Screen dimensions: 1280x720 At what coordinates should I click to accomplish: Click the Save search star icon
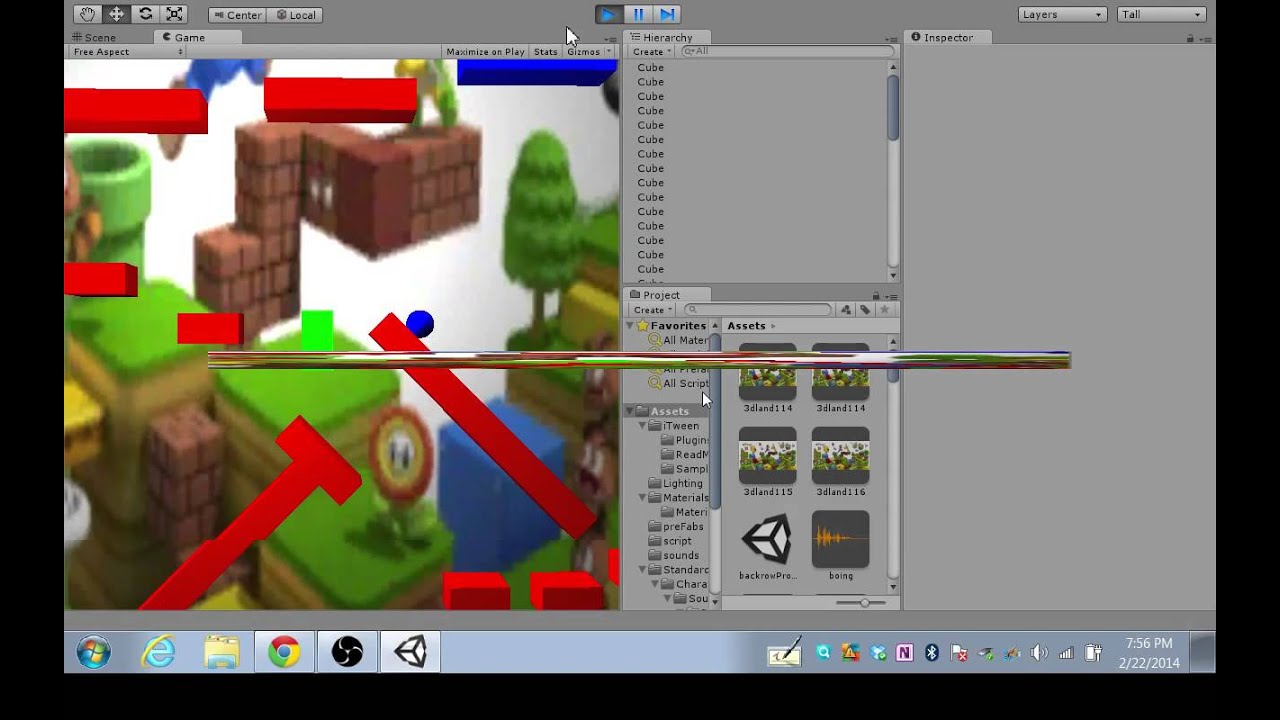(884, 310)
